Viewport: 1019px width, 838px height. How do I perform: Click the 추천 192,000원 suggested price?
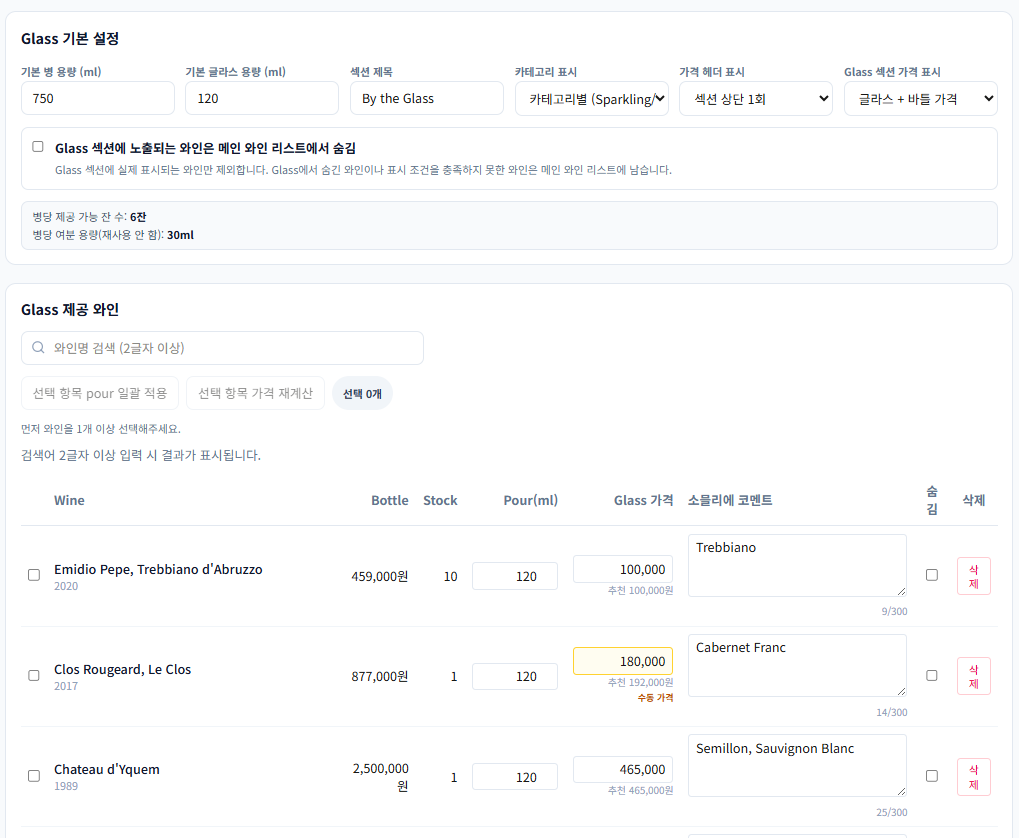coord(640,683)
